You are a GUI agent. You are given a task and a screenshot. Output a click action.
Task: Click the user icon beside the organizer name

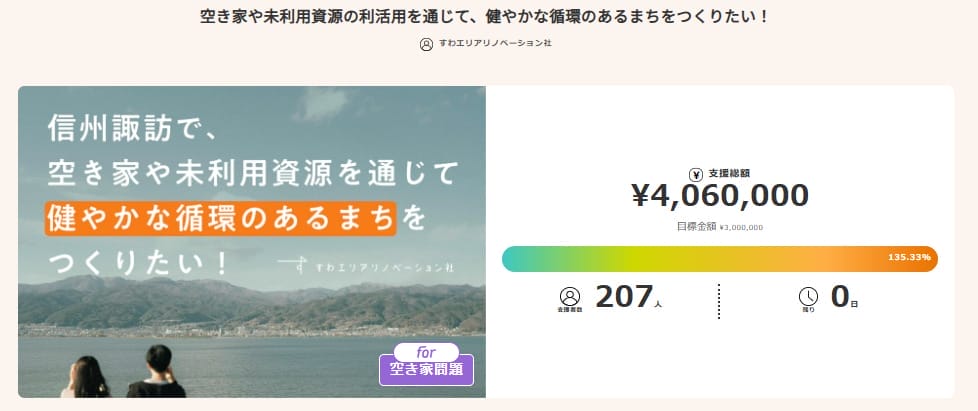[x=427, y=44]
